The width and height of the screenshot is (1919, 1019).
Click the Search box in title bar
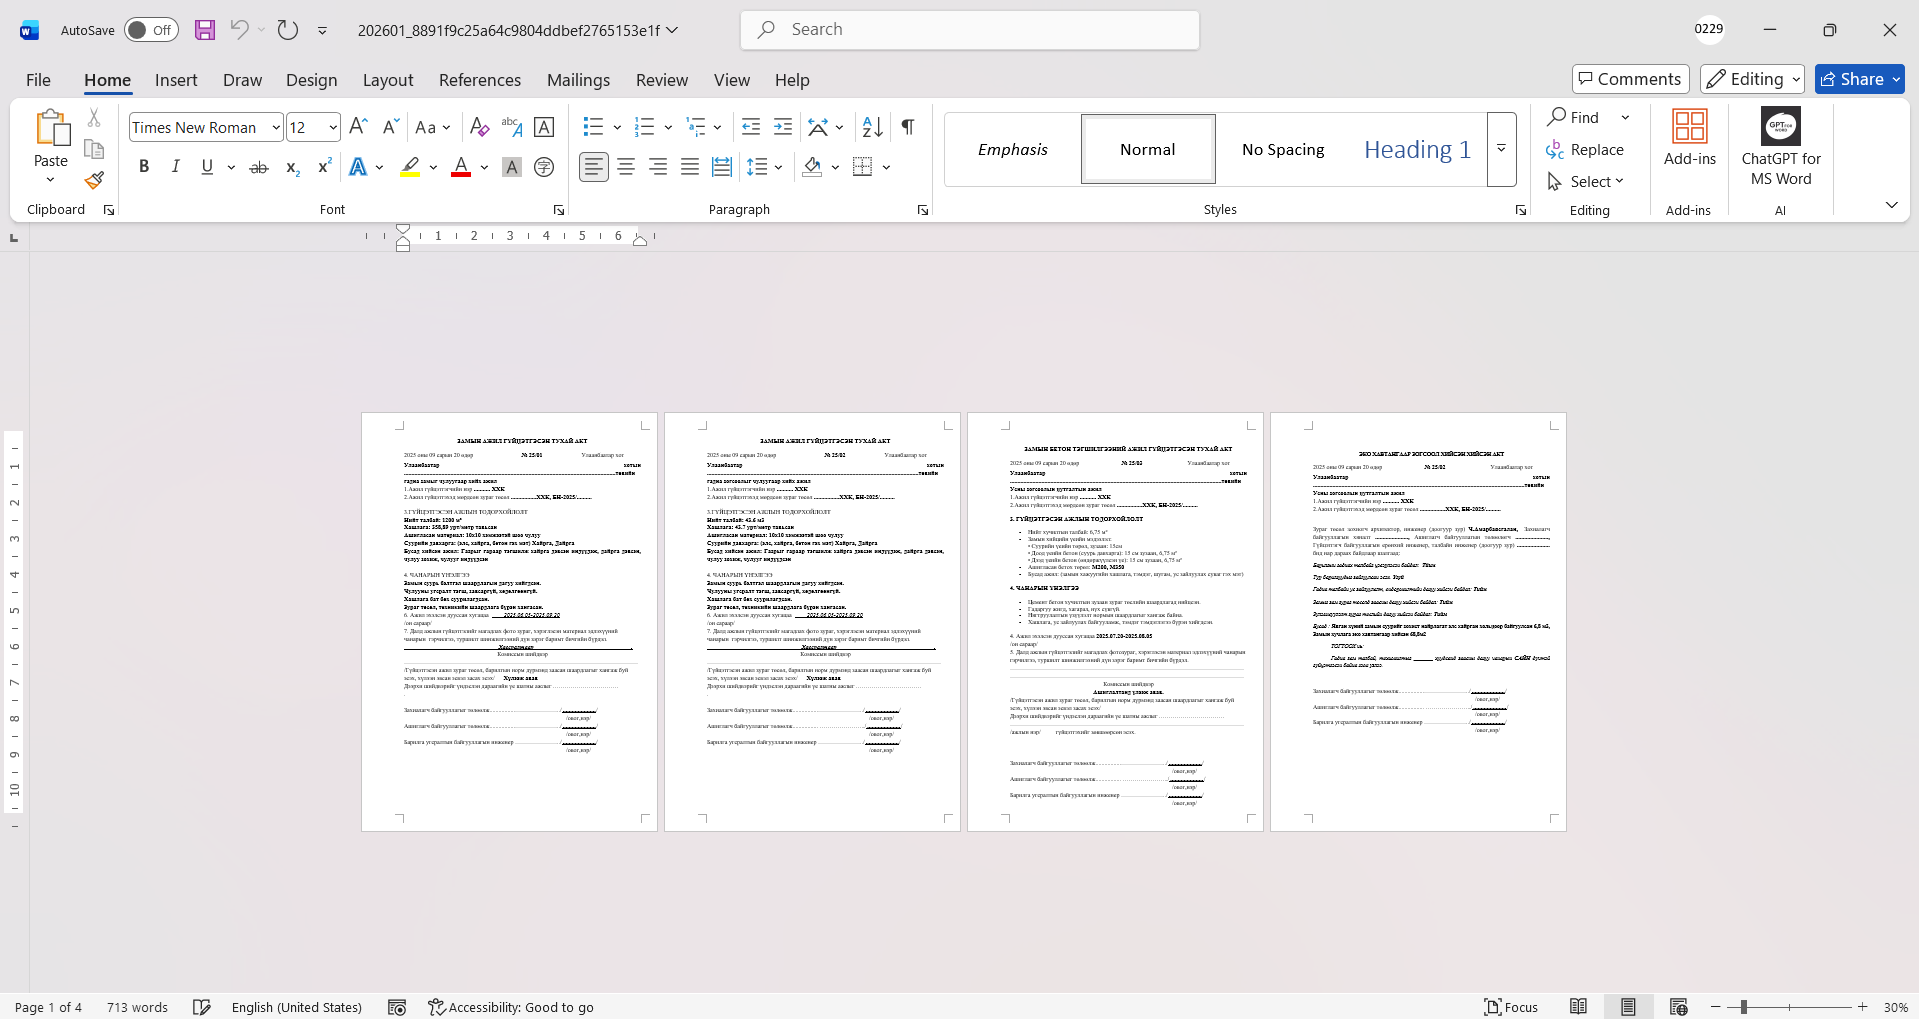pos(970,30)
